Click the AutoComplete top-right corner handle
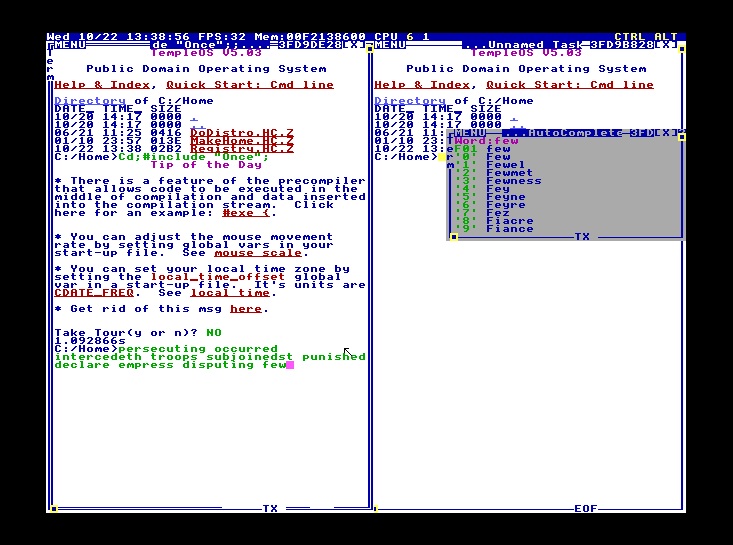 pyautogui.click(x=682, y=137)
